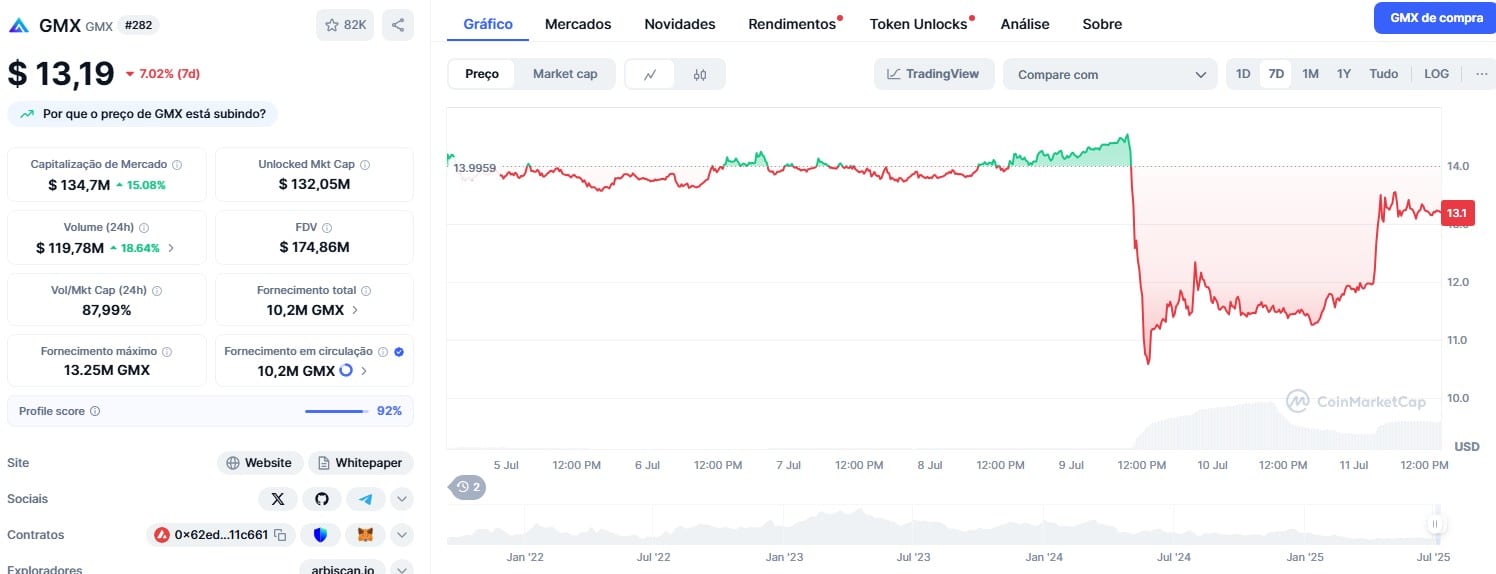Click info icon beside FDV
1496x574 pixels.
pyautogui.click(x=327, y=227)
